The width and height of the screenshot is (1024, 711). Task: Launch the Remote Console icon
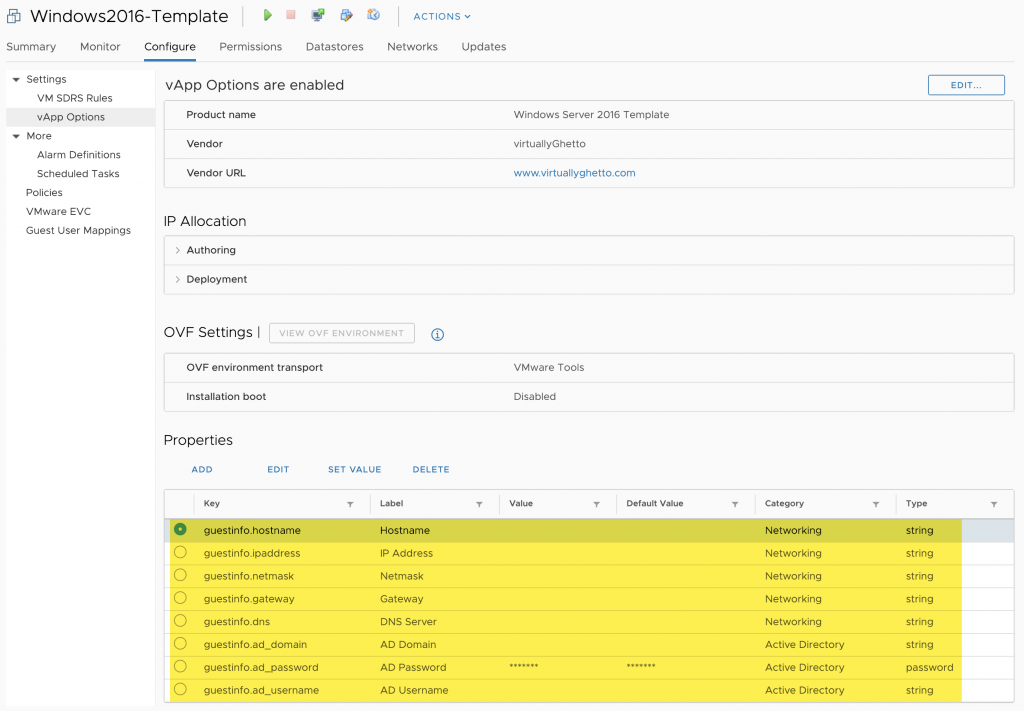pos(318,15)
